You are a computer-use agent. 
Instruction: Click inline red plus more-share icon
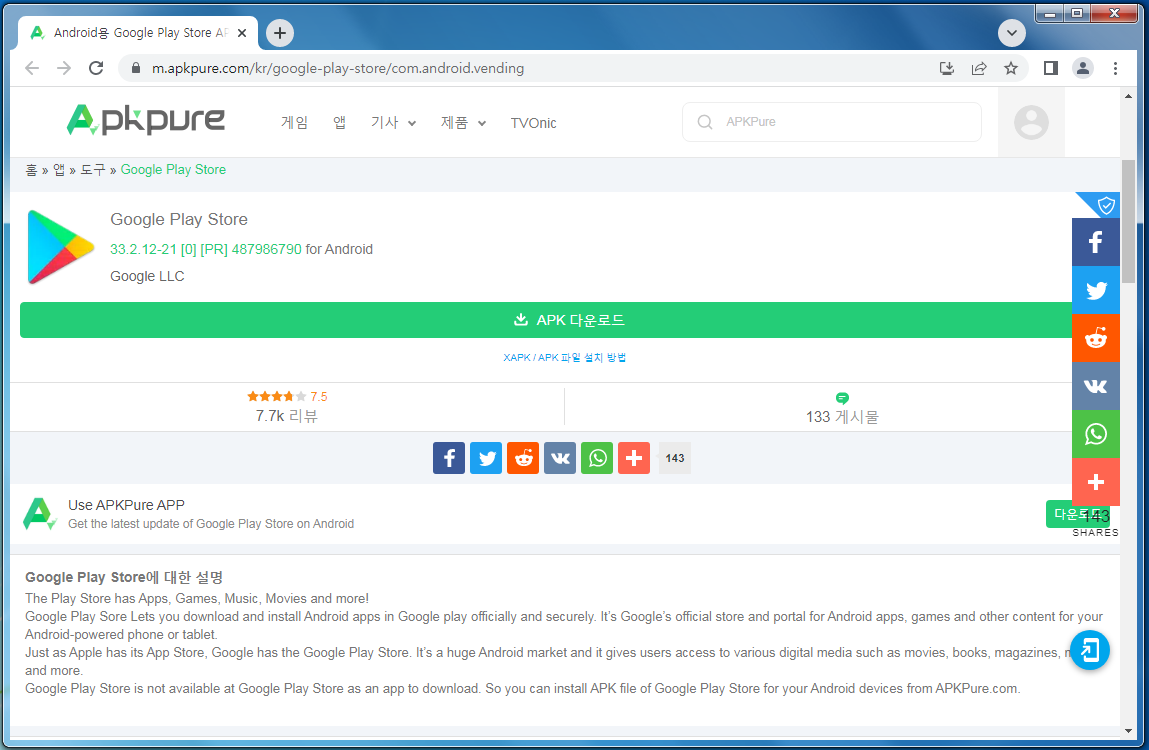[634, 458]
